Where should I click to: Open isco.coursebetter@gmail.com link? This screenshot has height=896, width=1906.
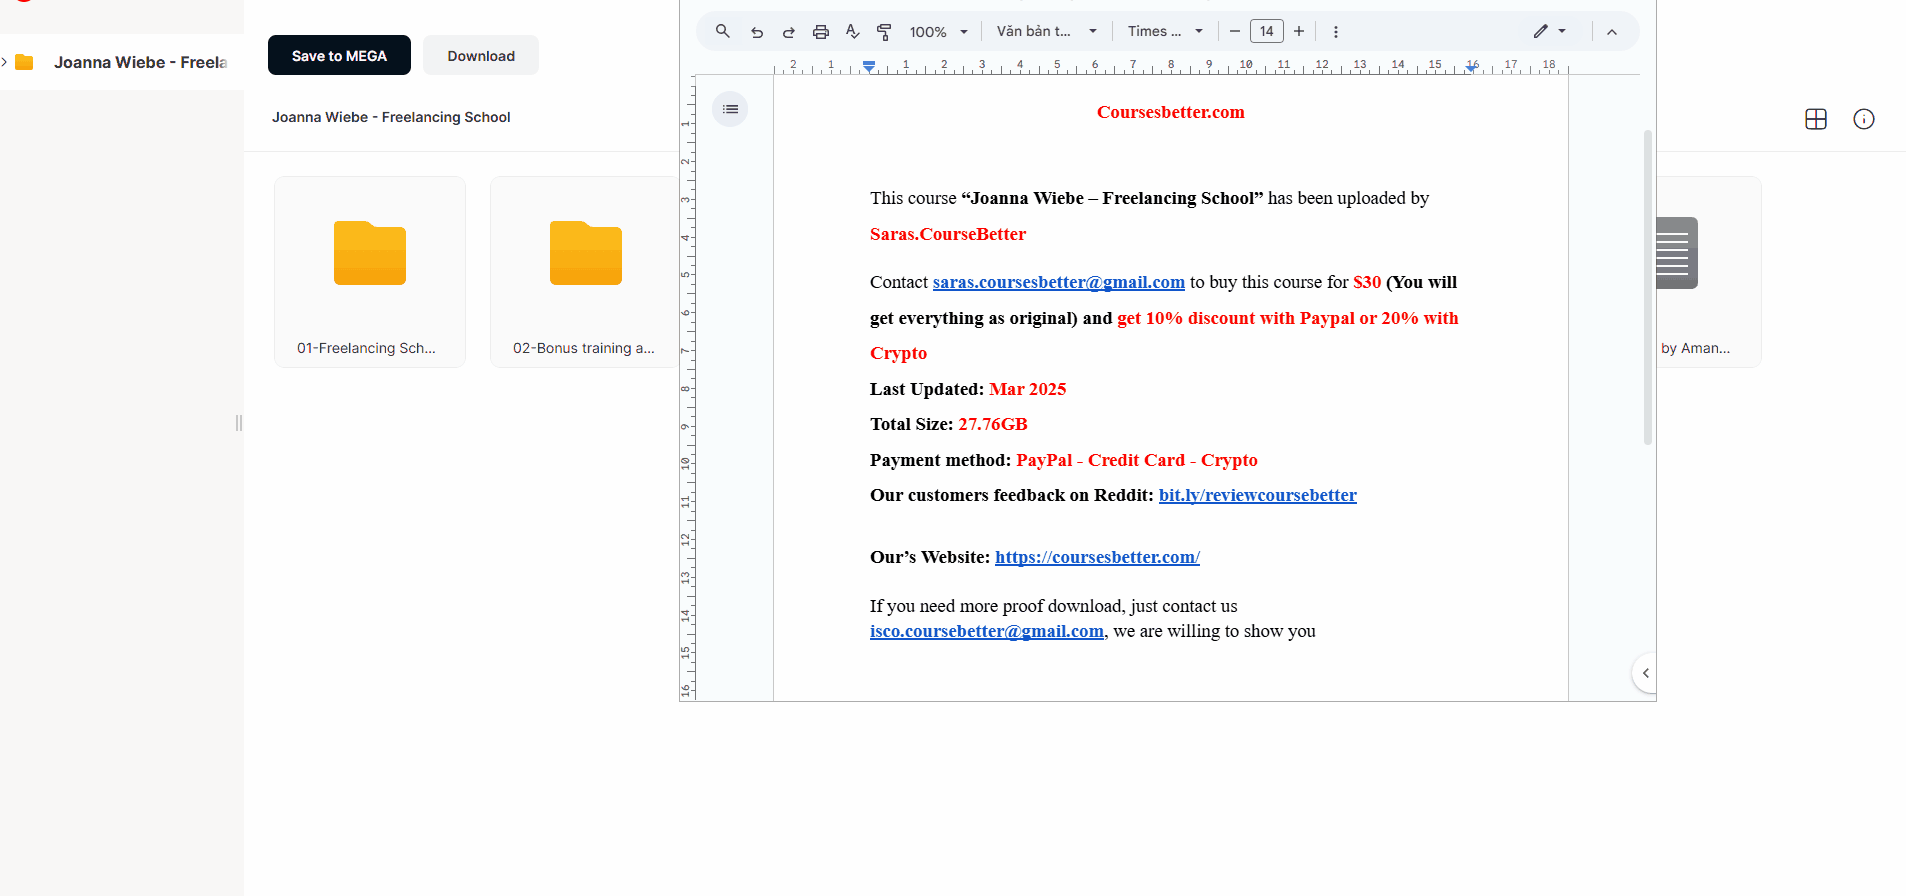point(986,631)
